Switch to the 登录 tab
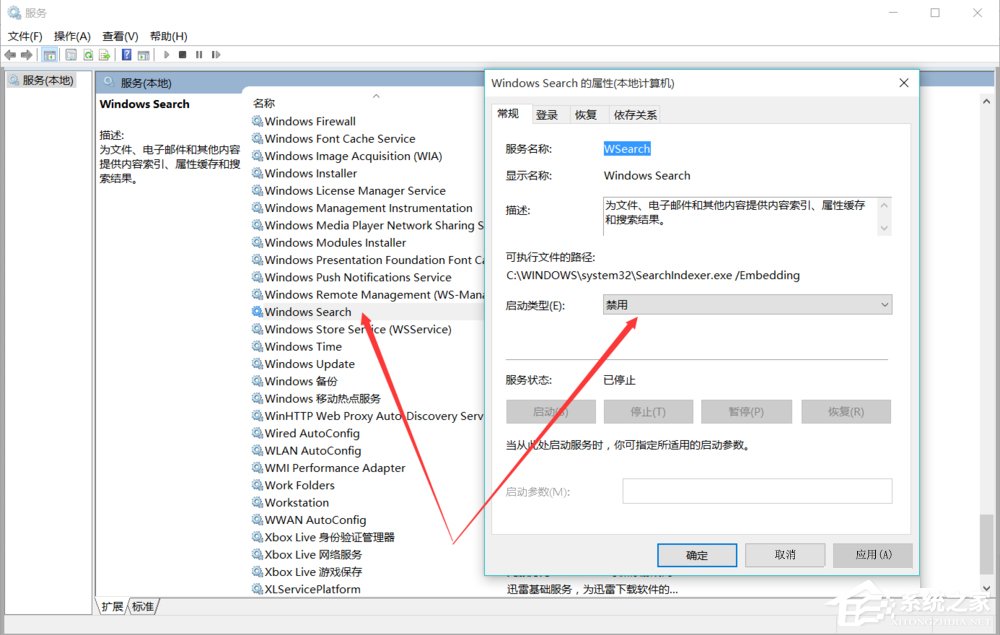The height and width of the screenshot is (635, 1000). click(548, 114)
